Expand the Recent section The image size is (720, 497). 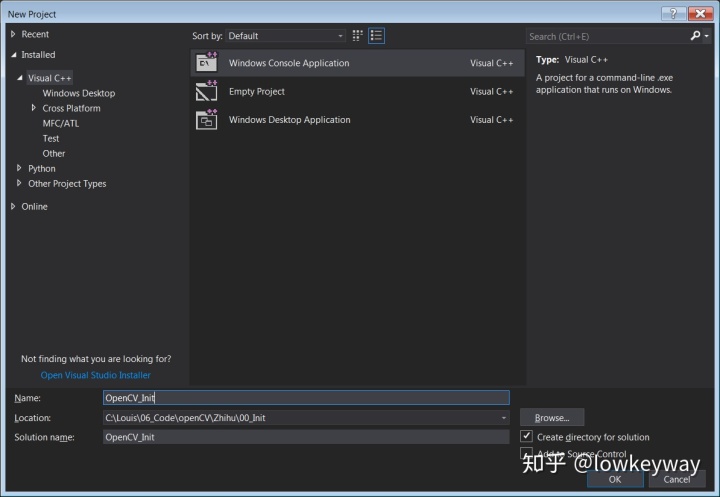tap(13, 34)
